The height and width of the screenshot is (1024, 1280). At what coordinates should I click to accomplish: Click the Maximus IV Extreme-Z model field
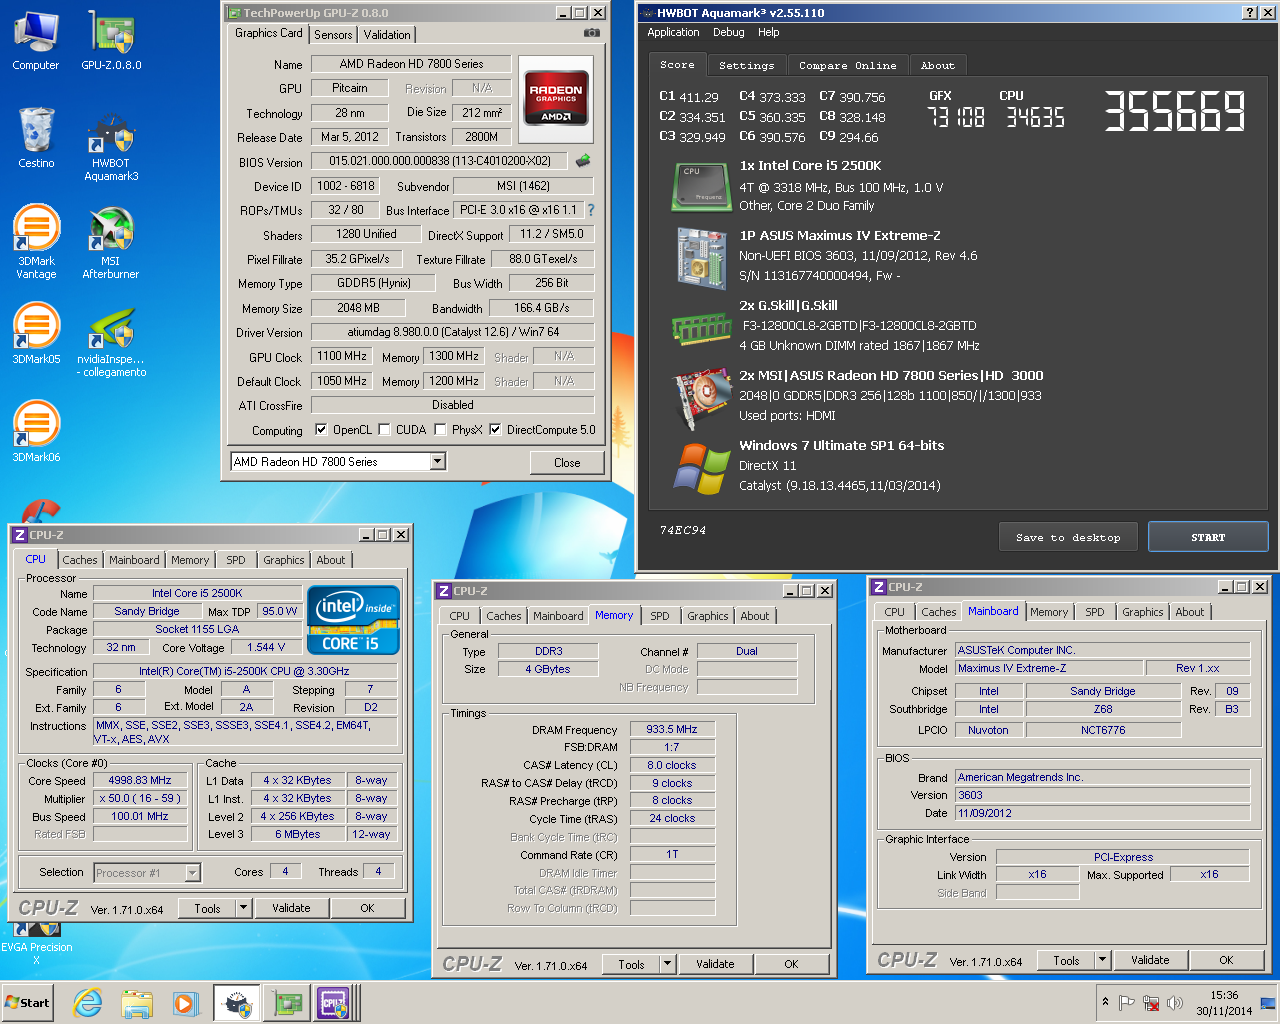tap(1048, 668)
